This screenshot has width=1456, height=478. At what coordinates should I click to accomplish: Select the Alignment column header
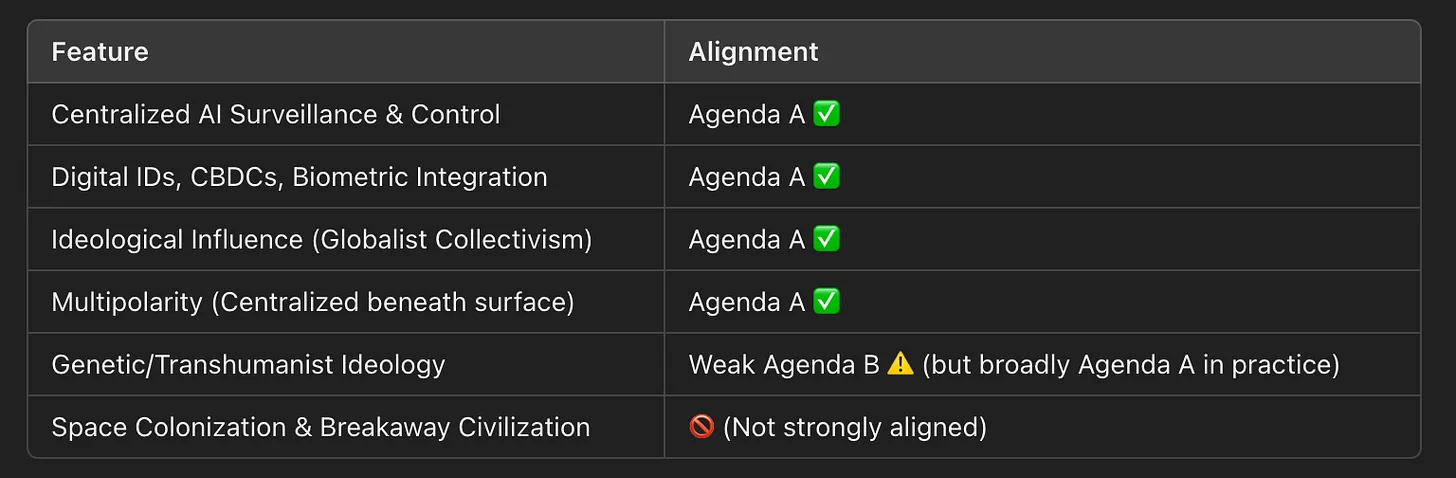click(x=753, y=52)
